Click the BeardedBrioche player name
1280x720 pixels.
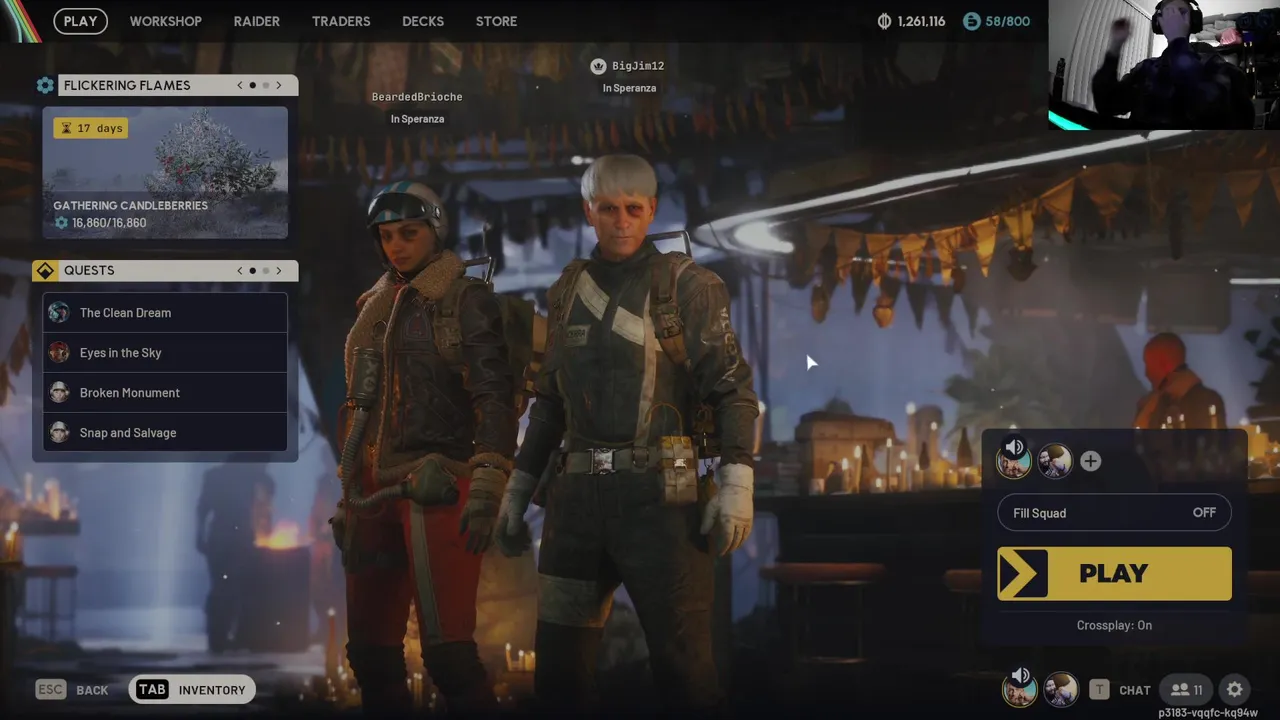(x=417, y=97)
